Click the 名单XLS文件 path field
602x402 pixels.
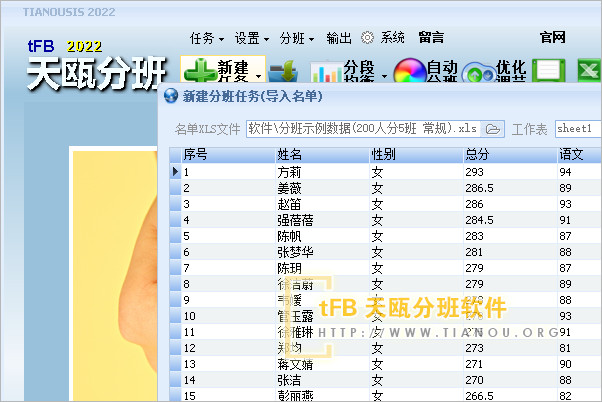point(363,129)
